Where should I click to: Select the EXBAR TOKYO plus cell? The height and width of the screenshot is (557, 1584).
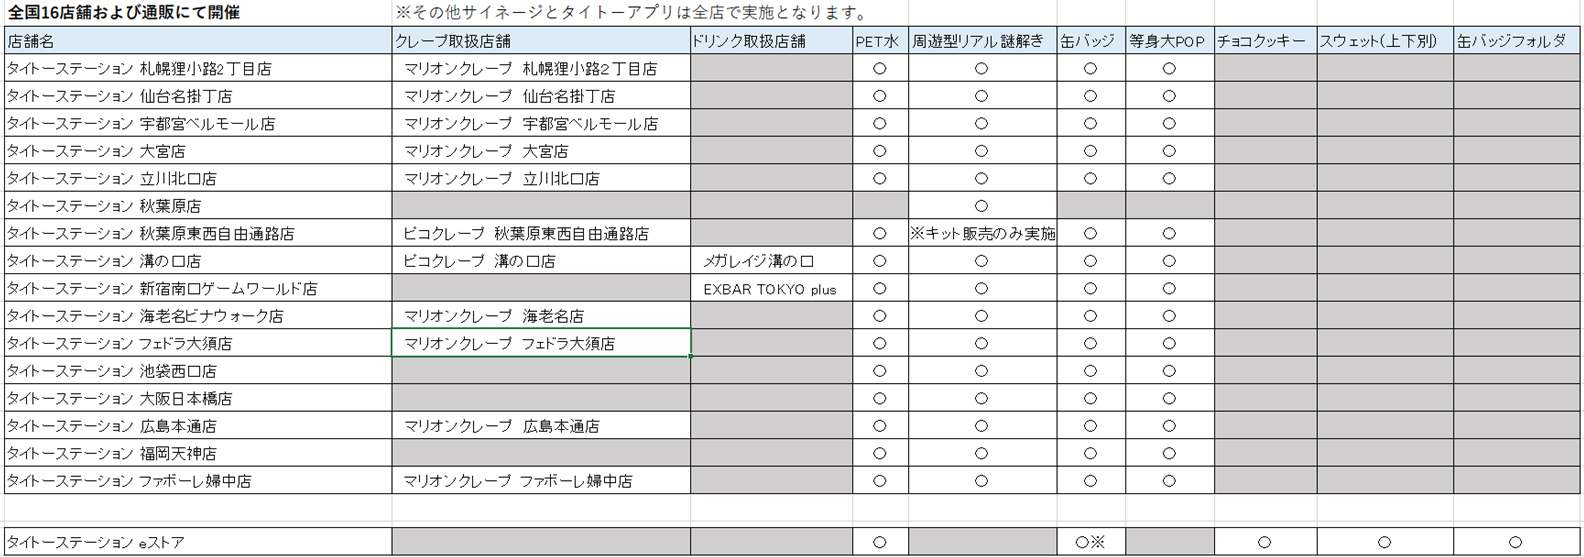click(x=770, y=289)
